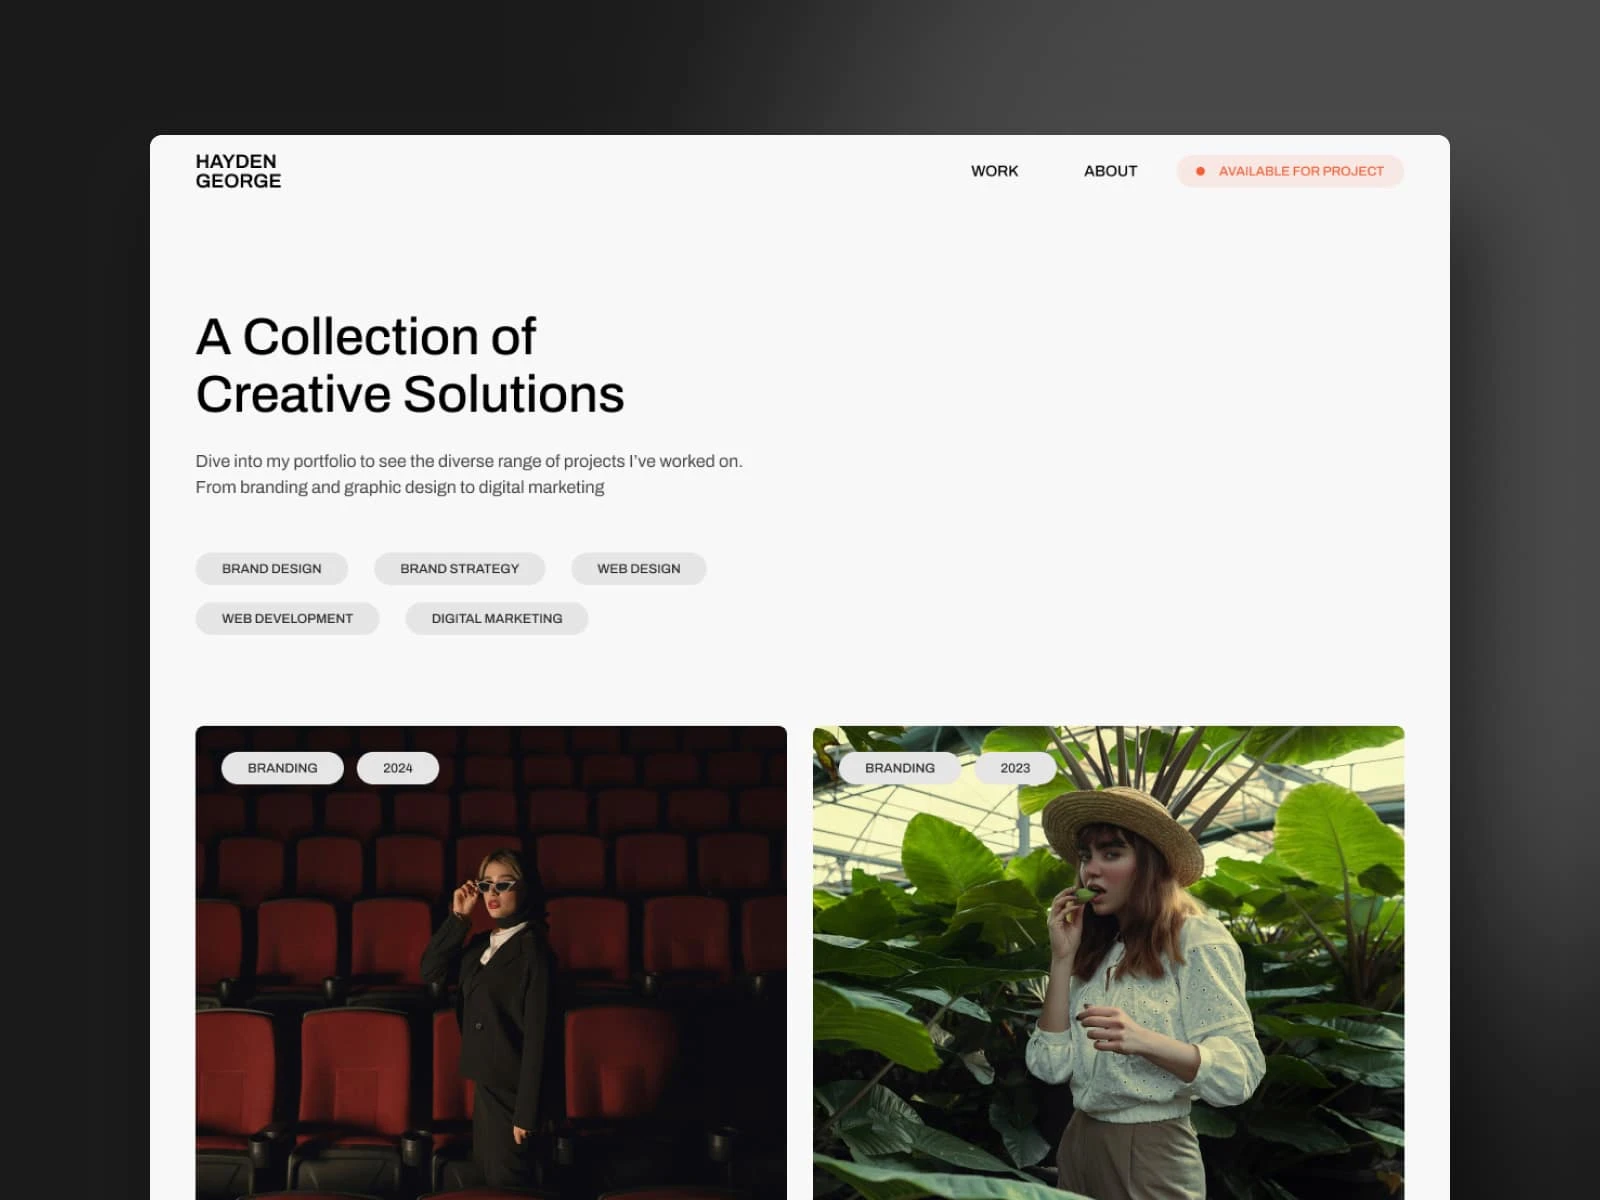This screenshot has height=1200, width=1600.
Task: Select the BRAND STRATEGY tag
Action: (x=459, y=568)
